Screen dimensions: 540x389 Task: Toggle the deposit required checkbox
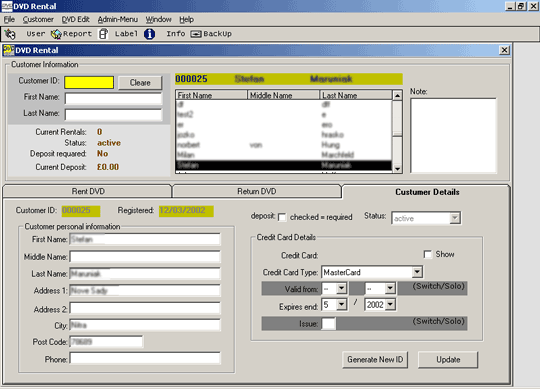282,217
